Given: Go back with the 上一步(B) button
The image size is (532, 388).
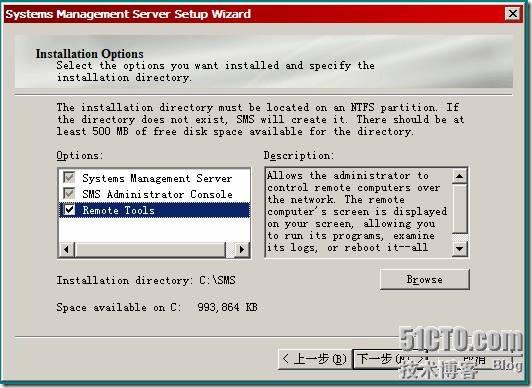Looking at the screenshot, I should pos(314,359).
